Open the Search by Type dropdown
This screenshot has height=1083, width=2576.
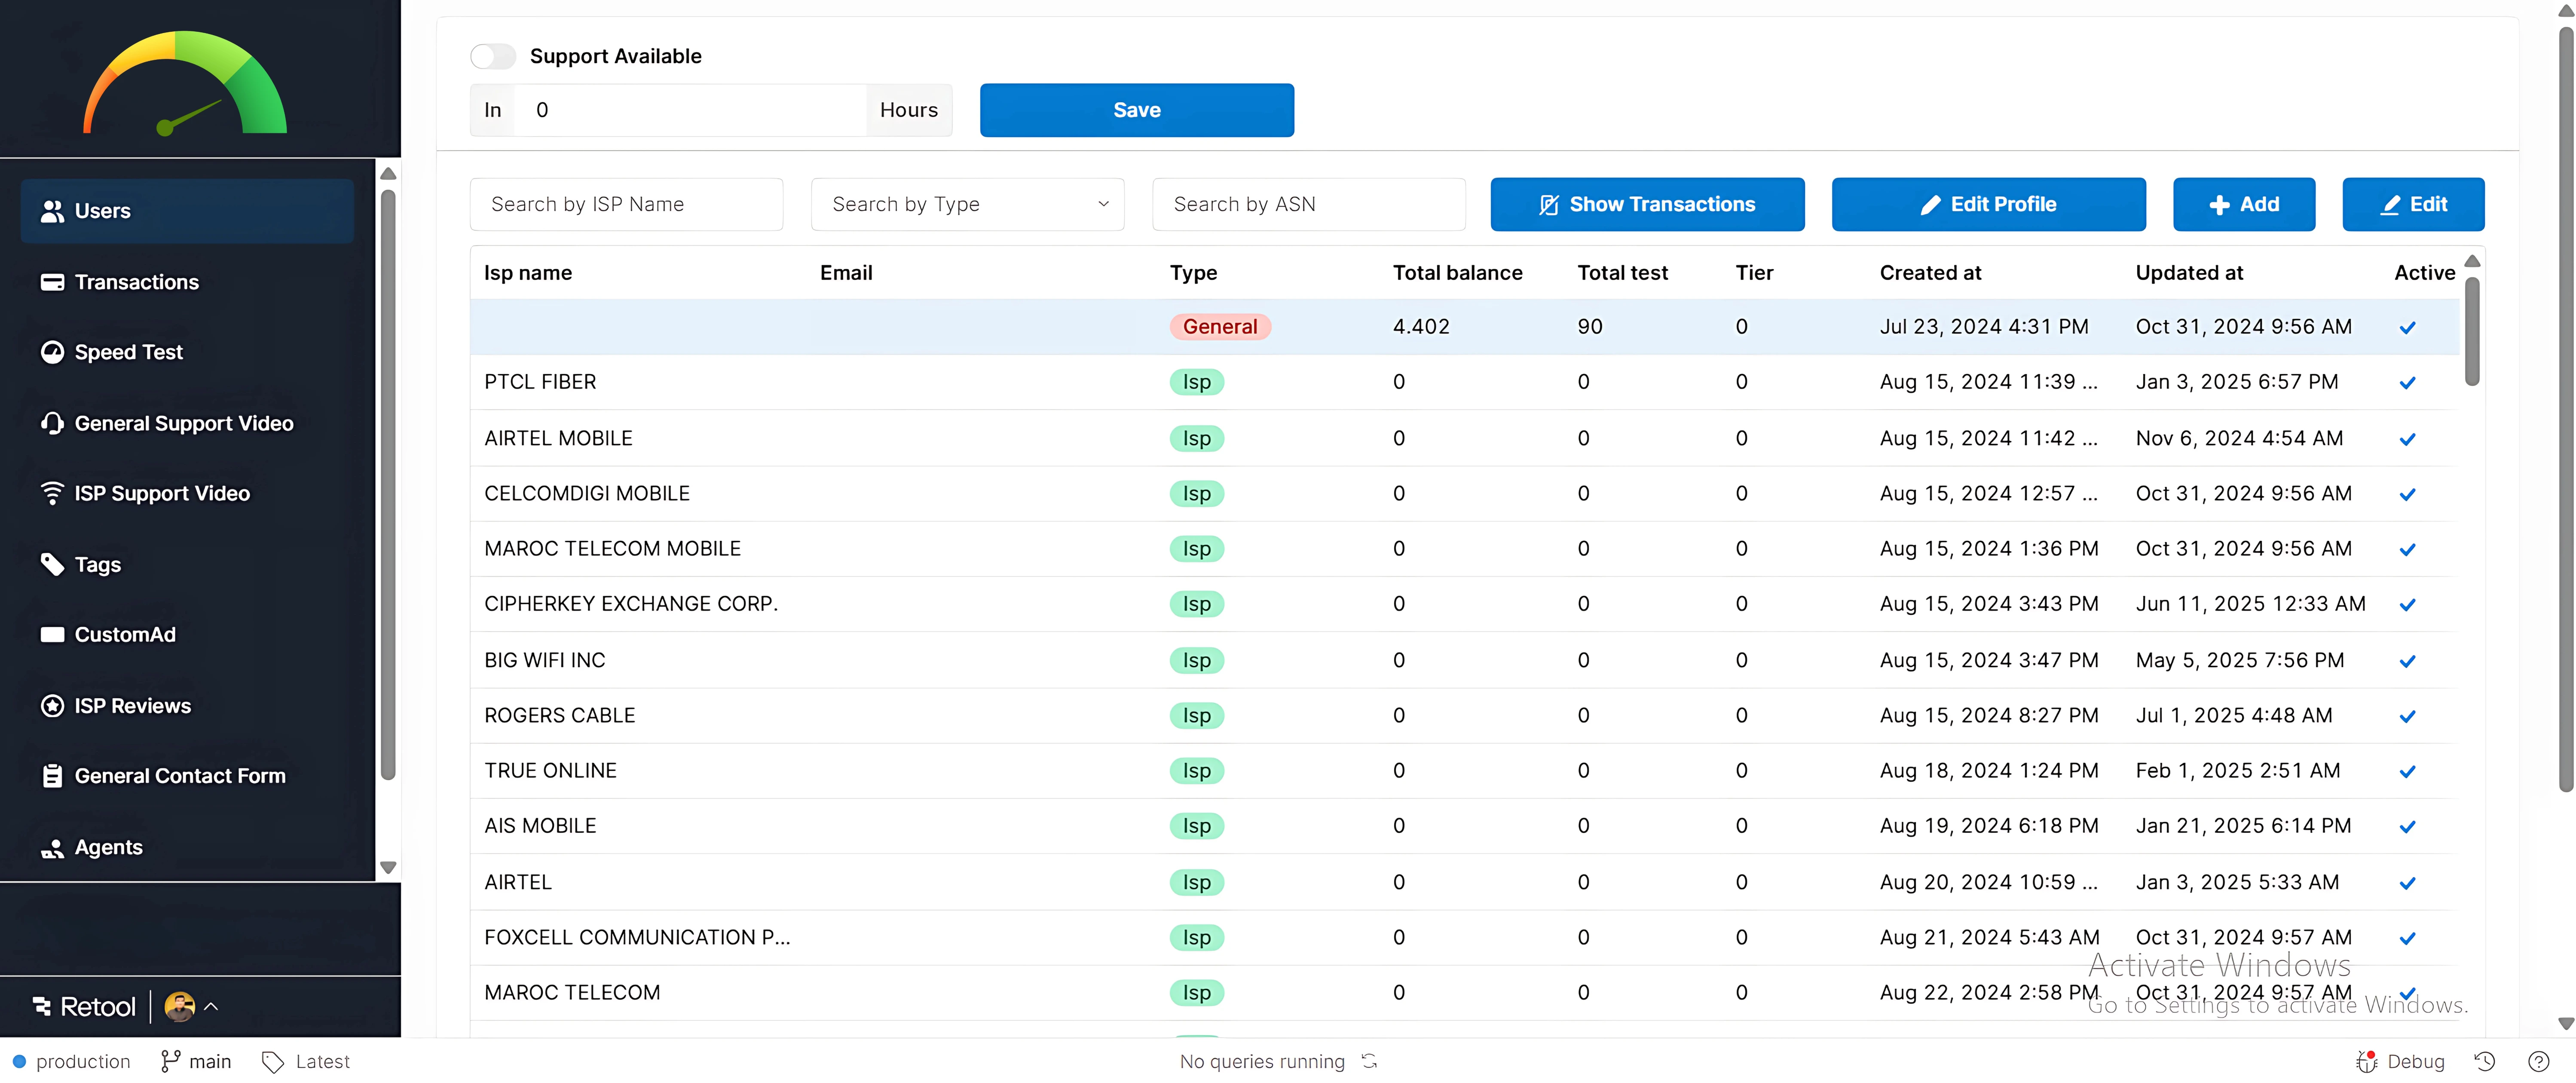(x=967, y=204)
